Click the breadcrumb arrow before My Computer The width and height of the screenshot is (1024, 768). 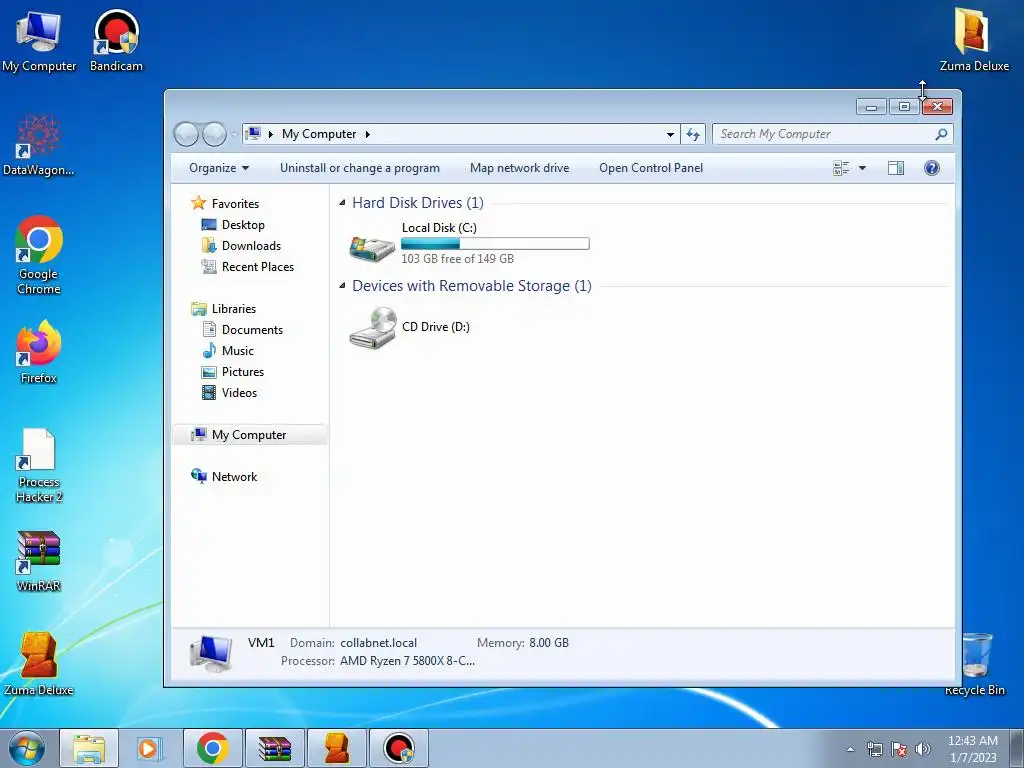coord(271,134)
